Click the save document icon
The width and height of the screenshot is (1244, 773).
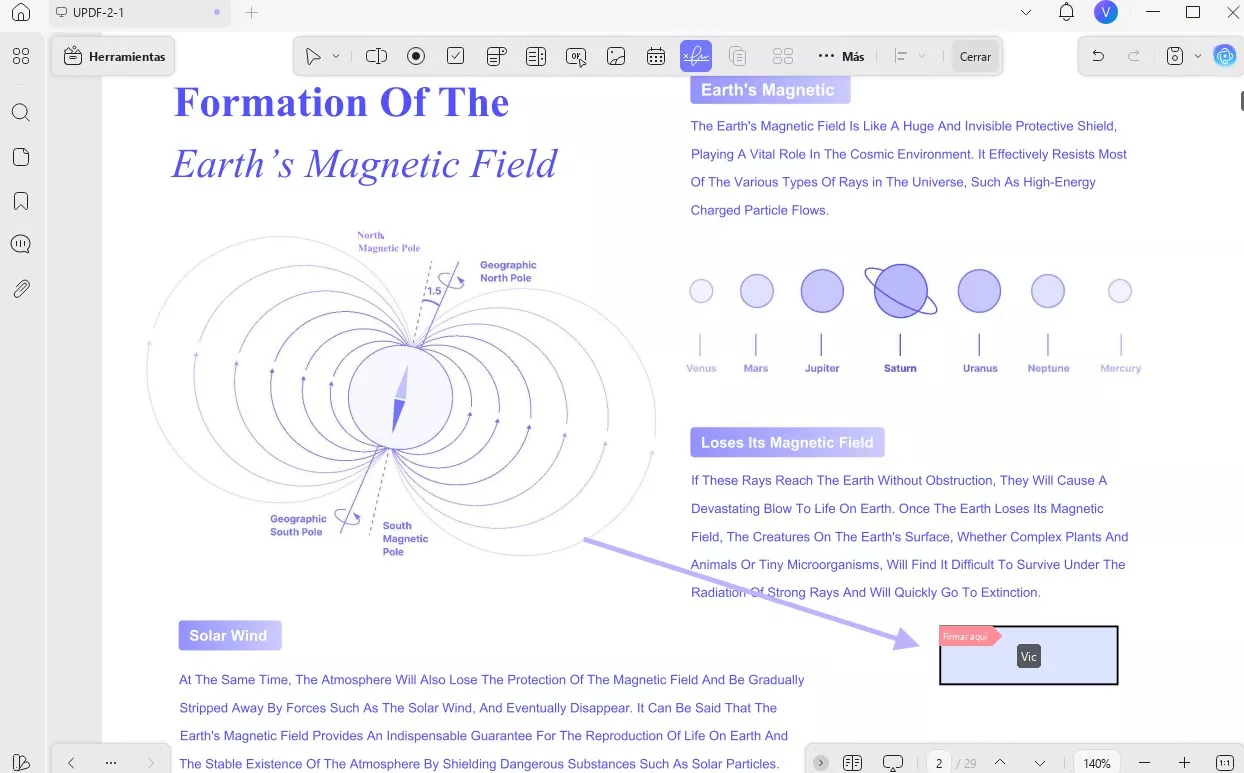(1176, 57)
